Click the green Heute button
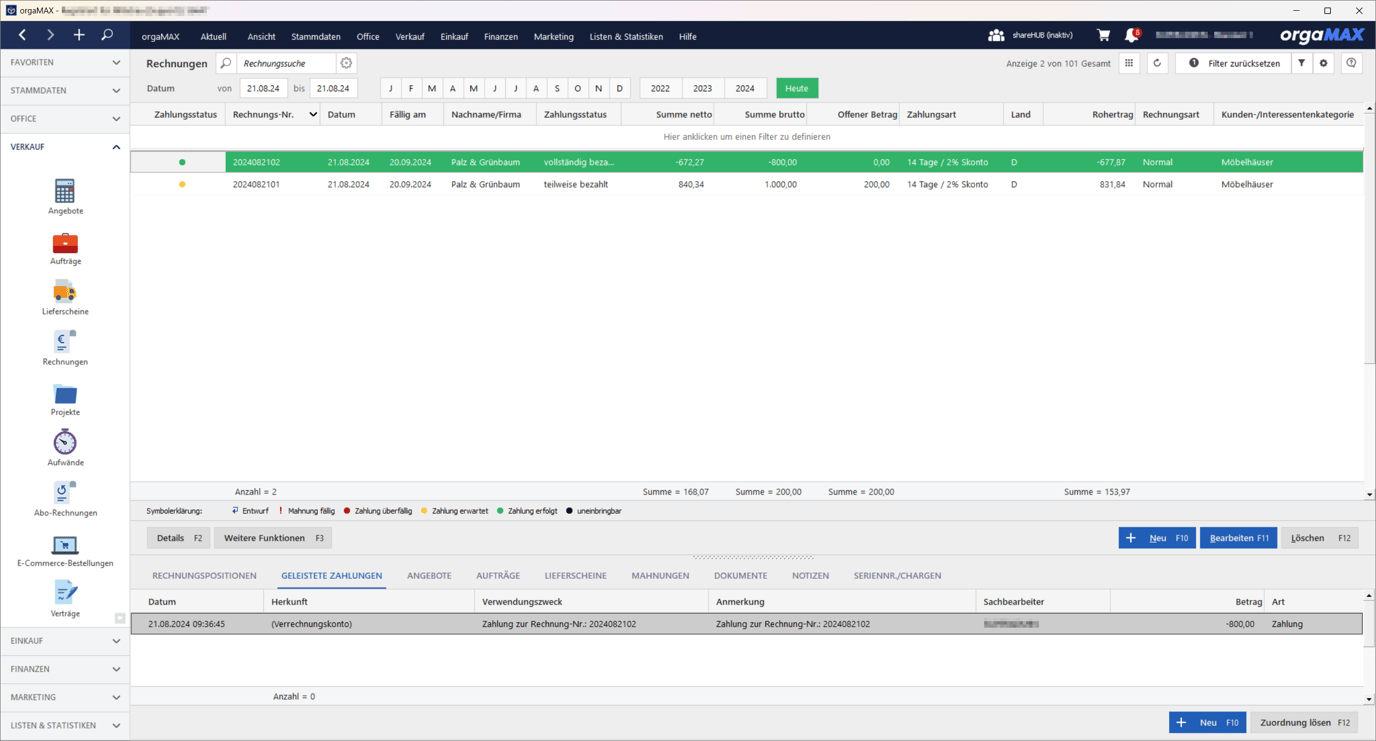This screenshot has height=741, width=1376. tap(796, 88)
